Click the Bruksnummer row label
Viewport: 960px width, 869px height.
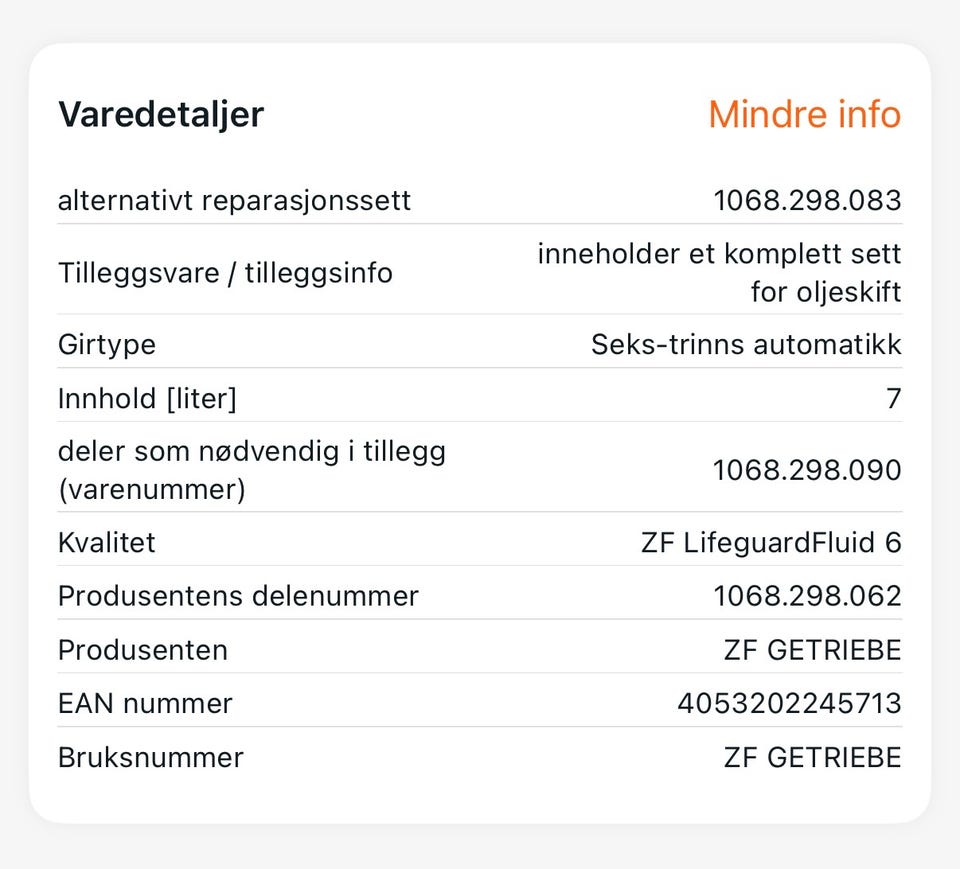150,757
